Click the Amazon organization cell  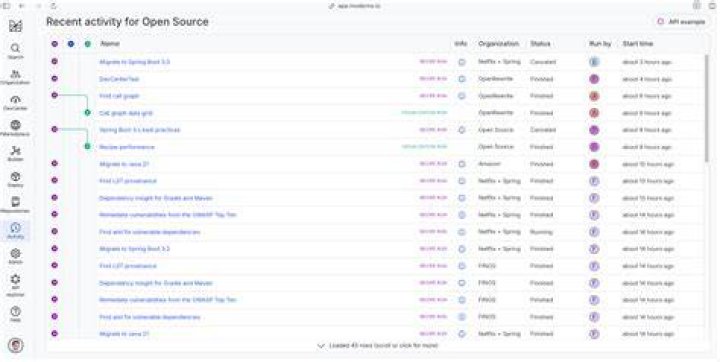coord(489,164)
